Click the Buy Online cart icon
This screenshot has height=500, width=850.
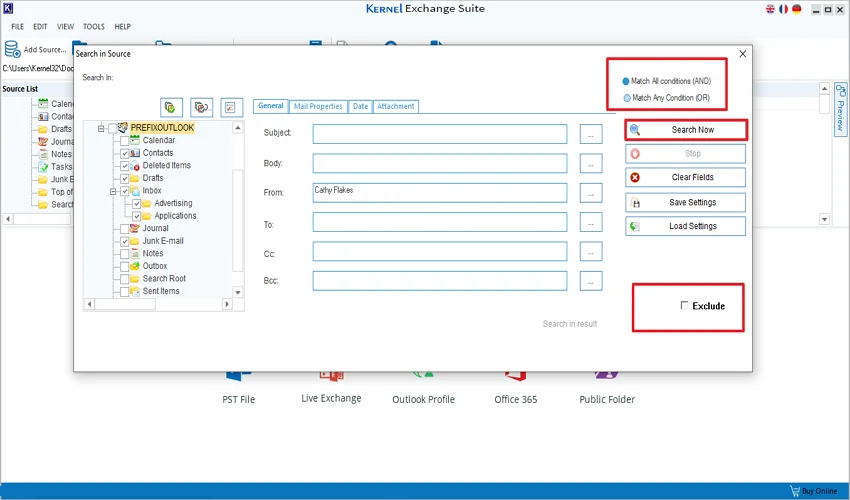795,491
